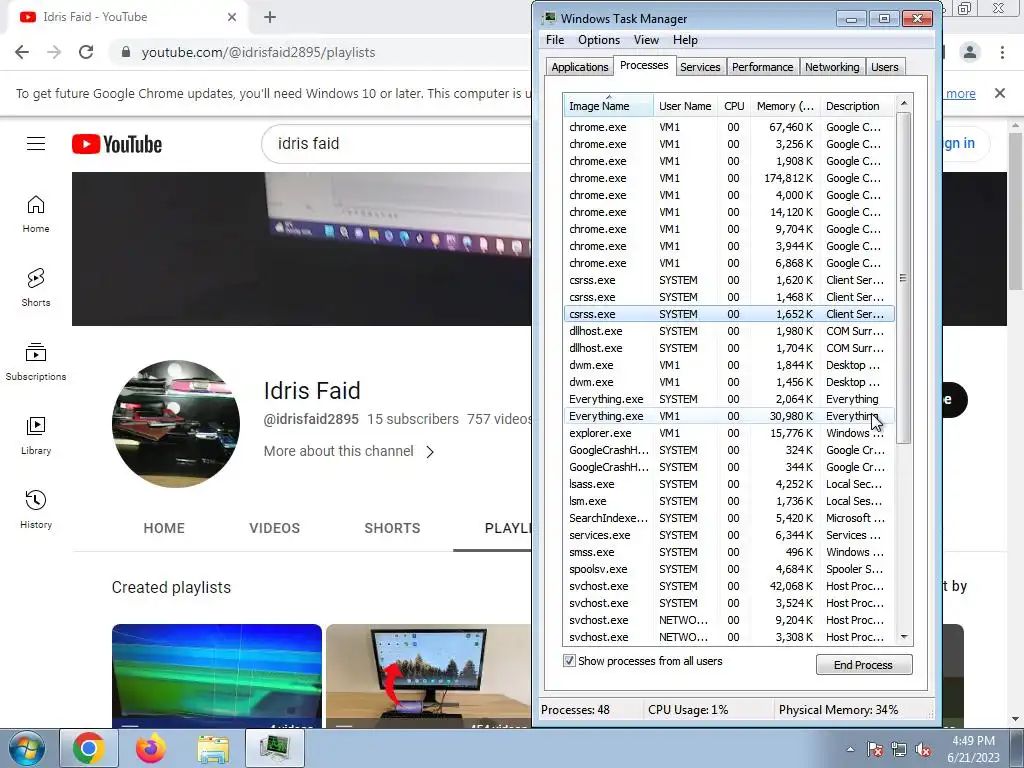Open History in YouTube sidebar
The height and width of the screenshot is (768, 1024).
pos(36,510)
